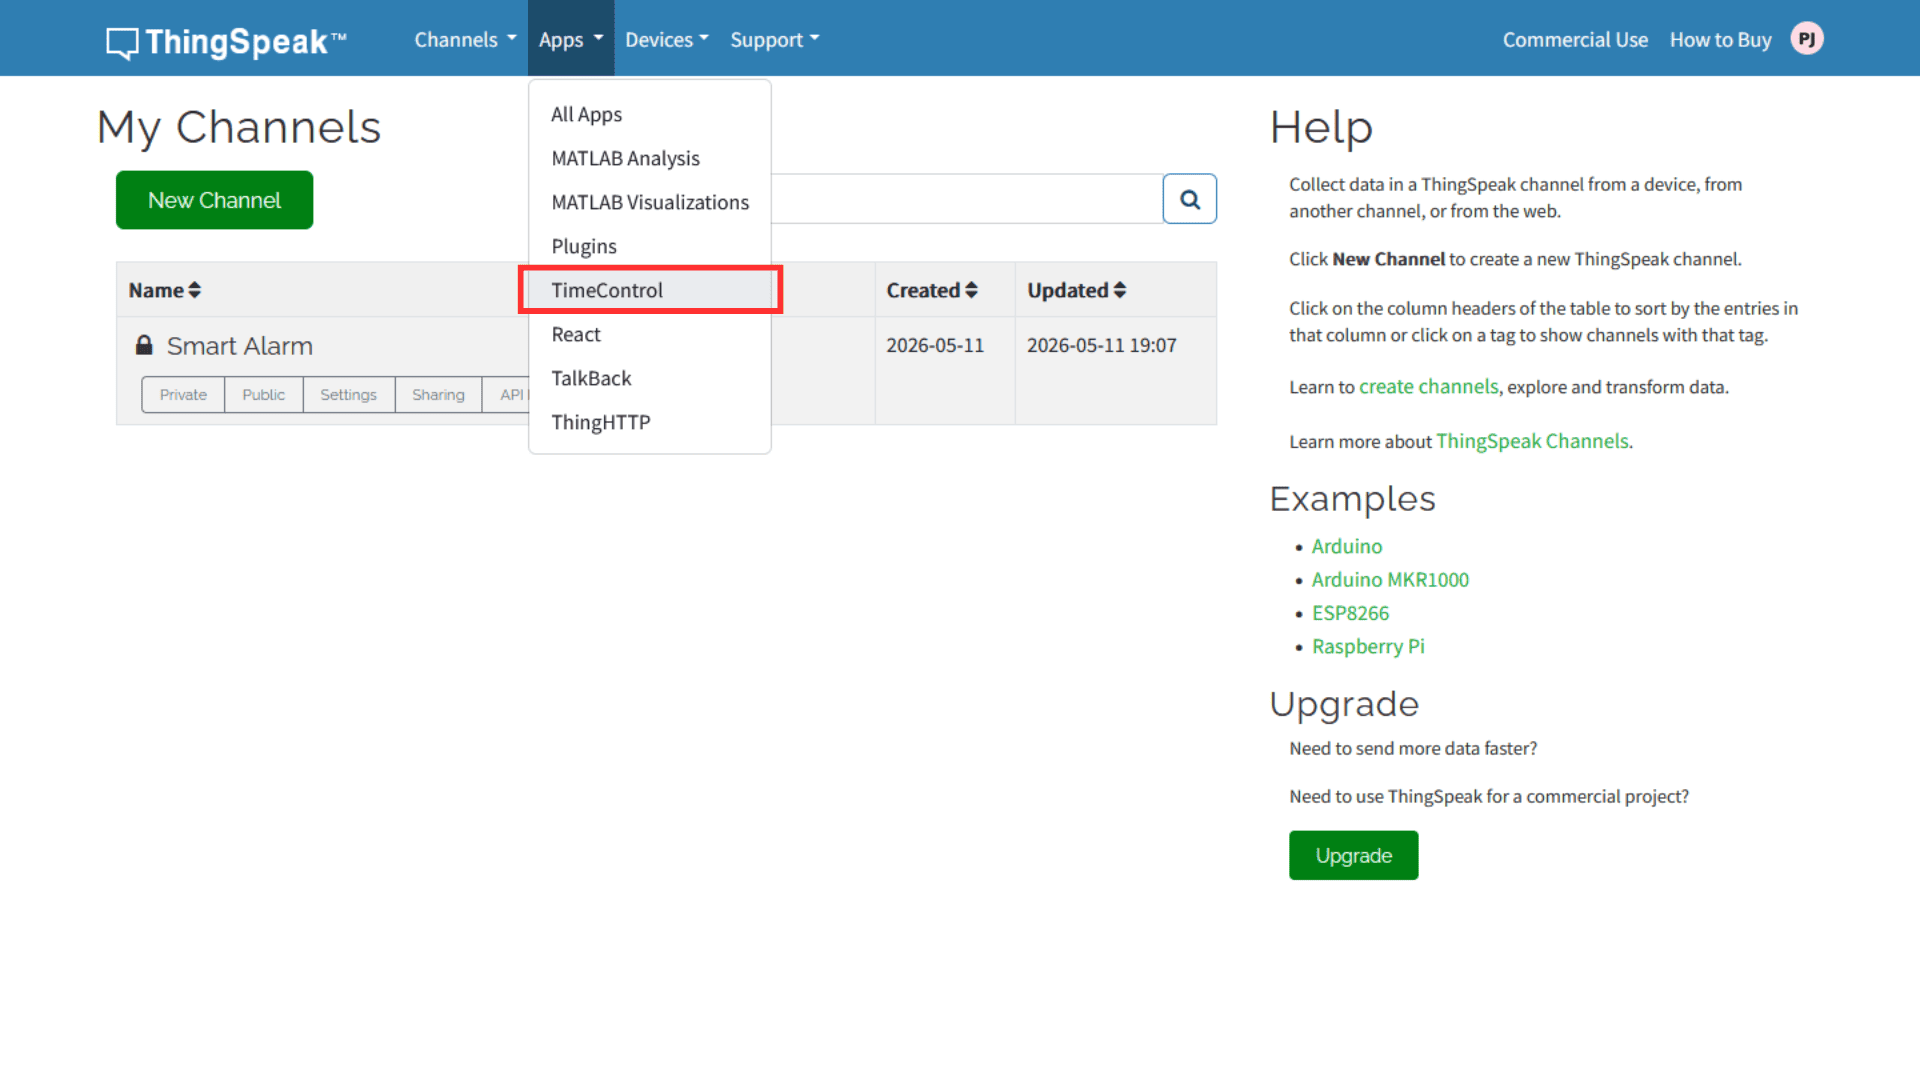The image size is (1920, 1080).
Task: Open MATLAB Visualizations menu entry
Action: tap(650, 202)
